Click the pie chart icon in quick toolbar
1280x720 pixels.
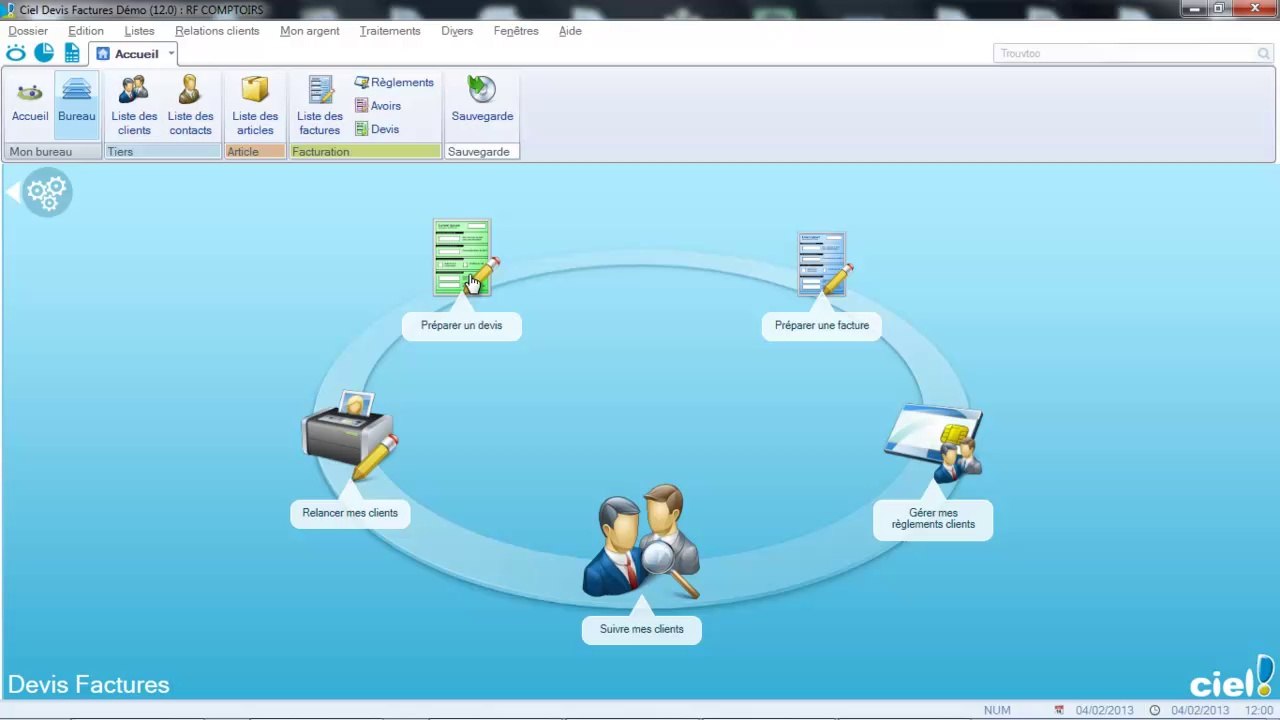(44, 53)
